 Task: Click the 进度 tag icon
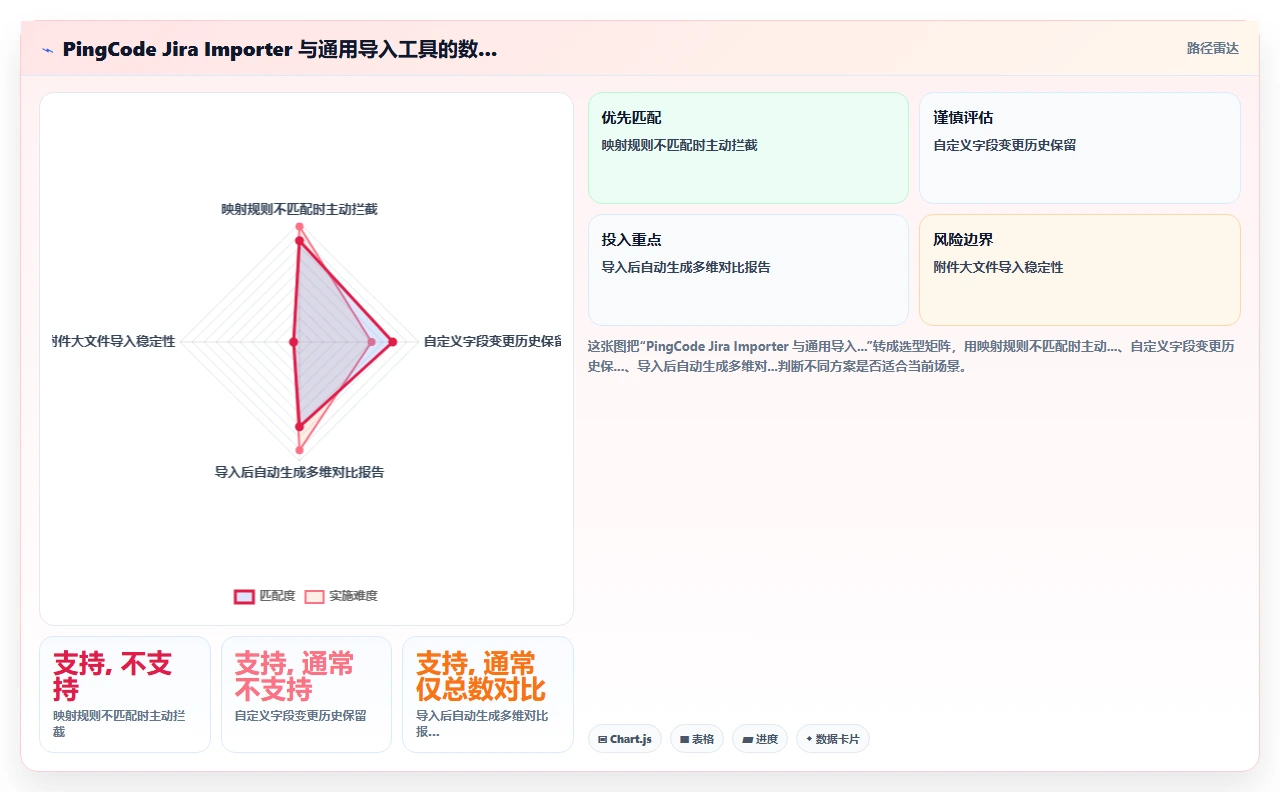[x=747, y=739]
